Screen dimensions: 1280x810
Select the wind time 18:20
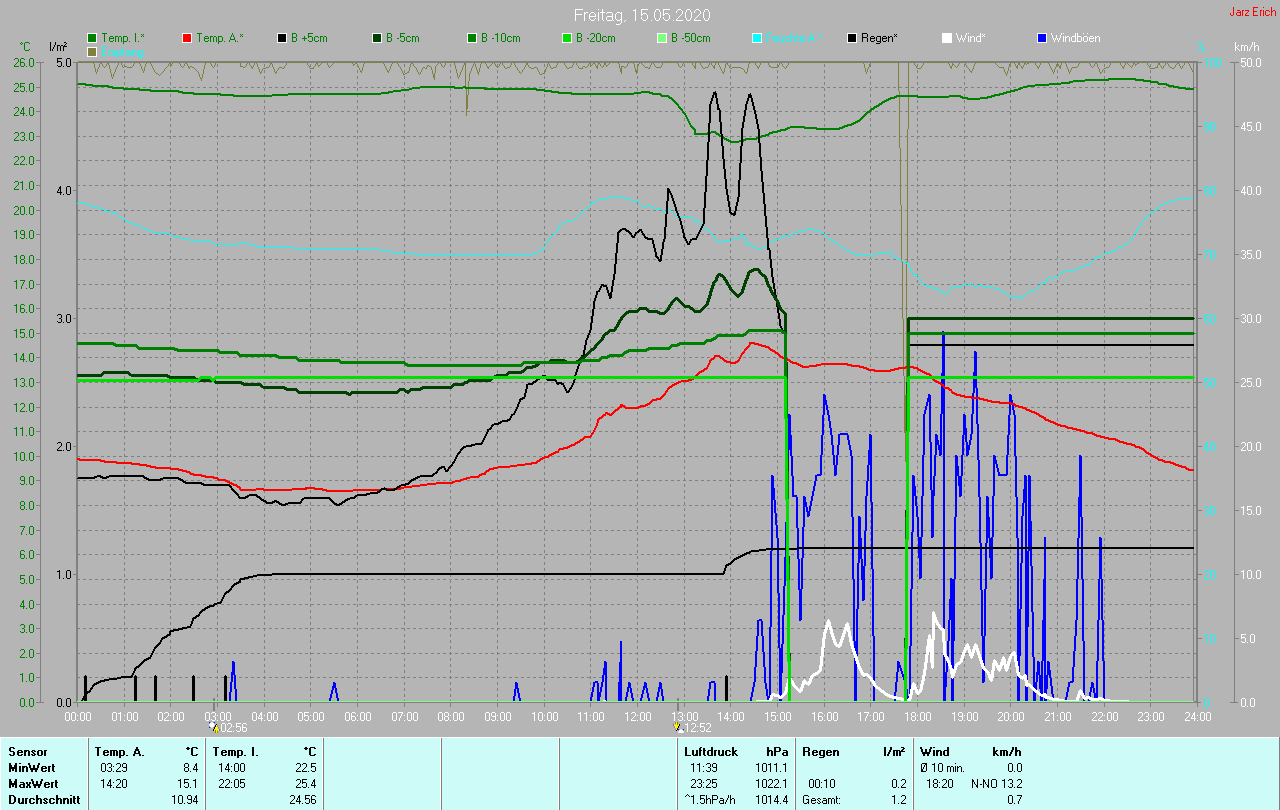click(940, 784)
